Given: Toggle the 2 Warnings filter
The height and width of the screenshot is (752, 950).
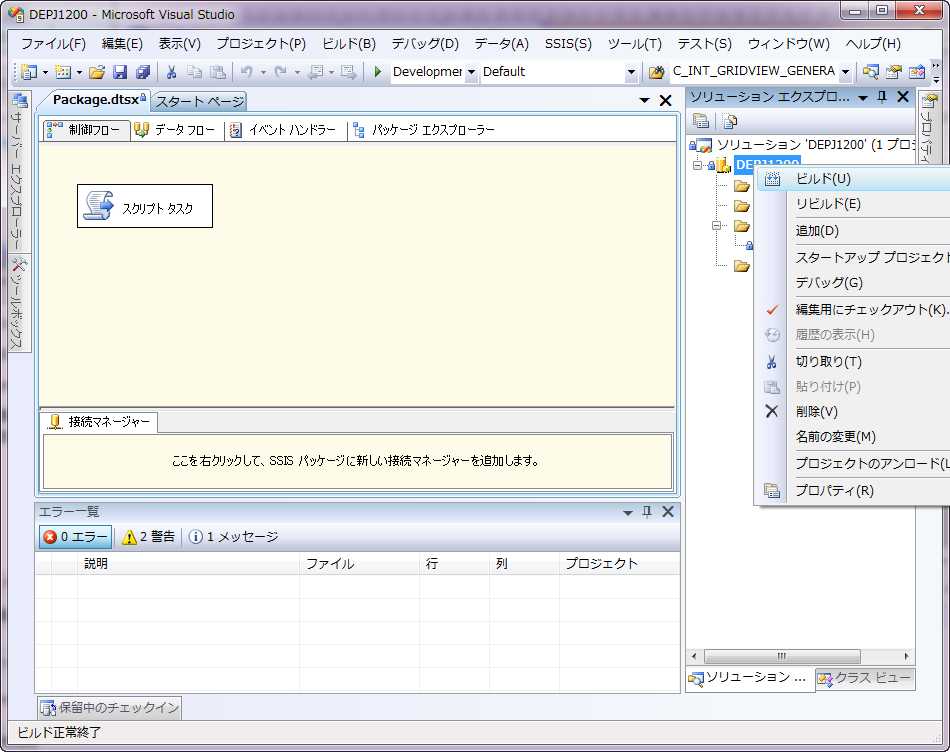Looking at the screenshot, I should pos(148,536).
